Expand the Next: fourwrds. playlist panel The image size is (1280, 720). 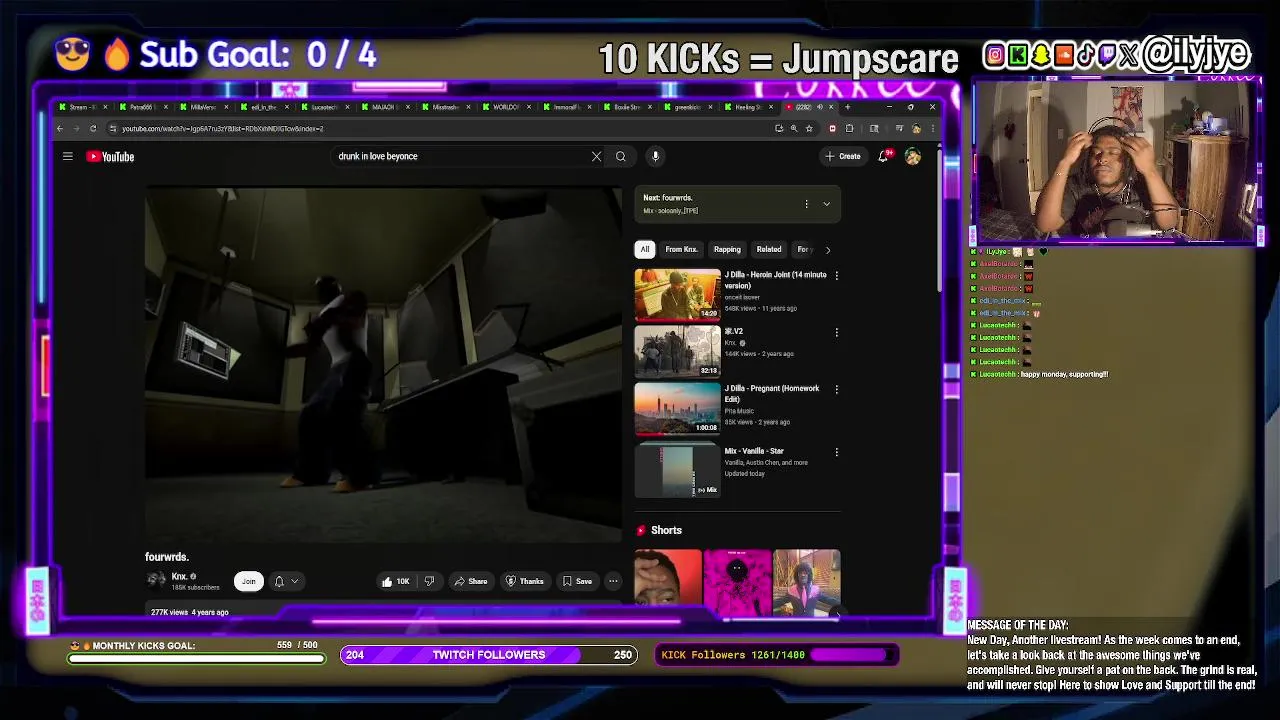[826, 204]
